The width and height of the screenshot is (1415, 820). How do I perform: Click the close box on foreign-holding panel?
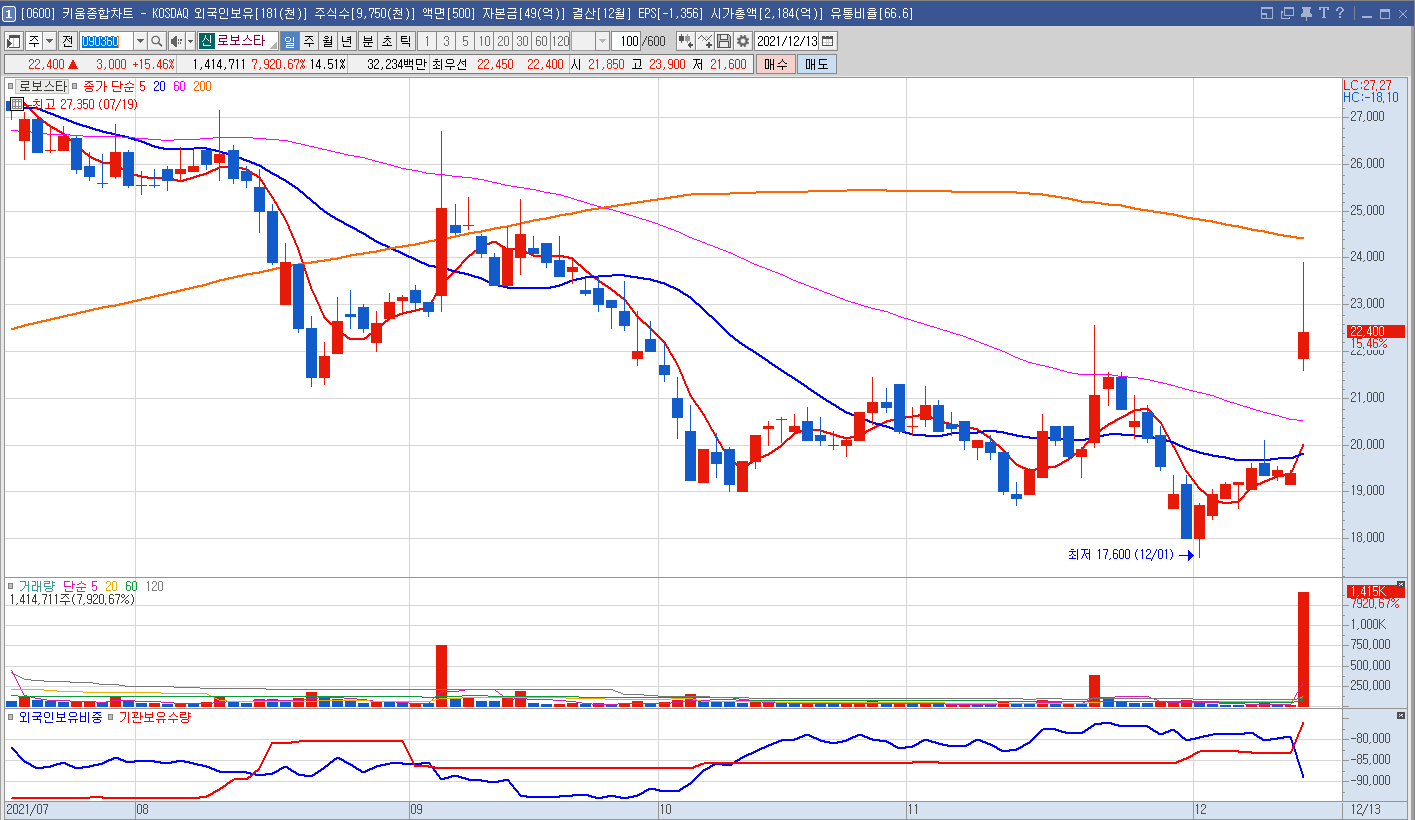(1400, 715)
